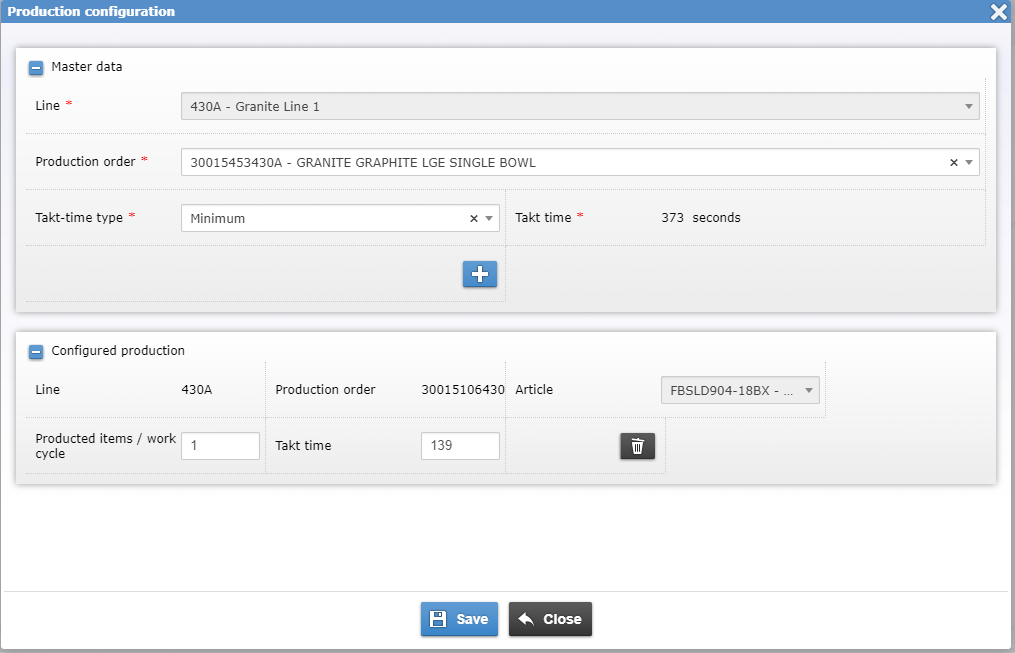Open the Production order dropdown arrow
This screenshot has height=653, width=1015.
coord(968,163)
